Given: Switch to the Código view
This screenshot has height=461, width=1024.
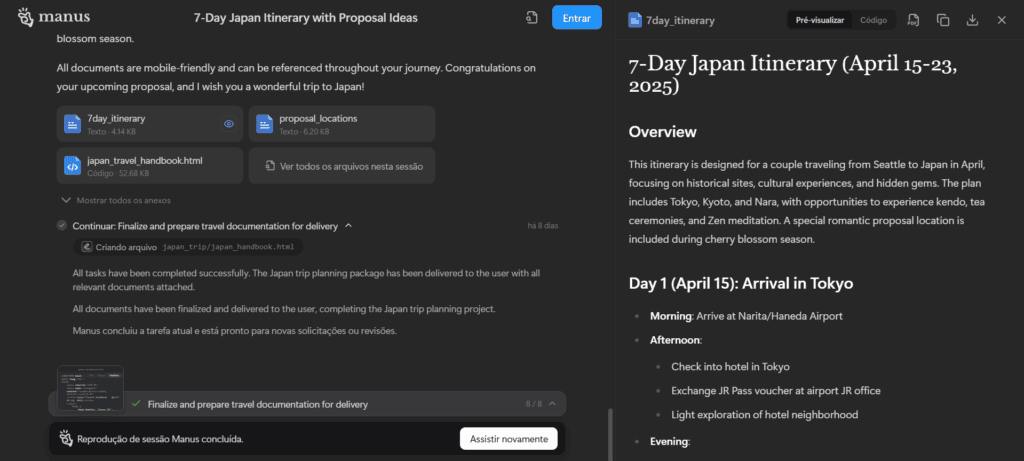Looking at the screenshot, I should tap(873, 20).
